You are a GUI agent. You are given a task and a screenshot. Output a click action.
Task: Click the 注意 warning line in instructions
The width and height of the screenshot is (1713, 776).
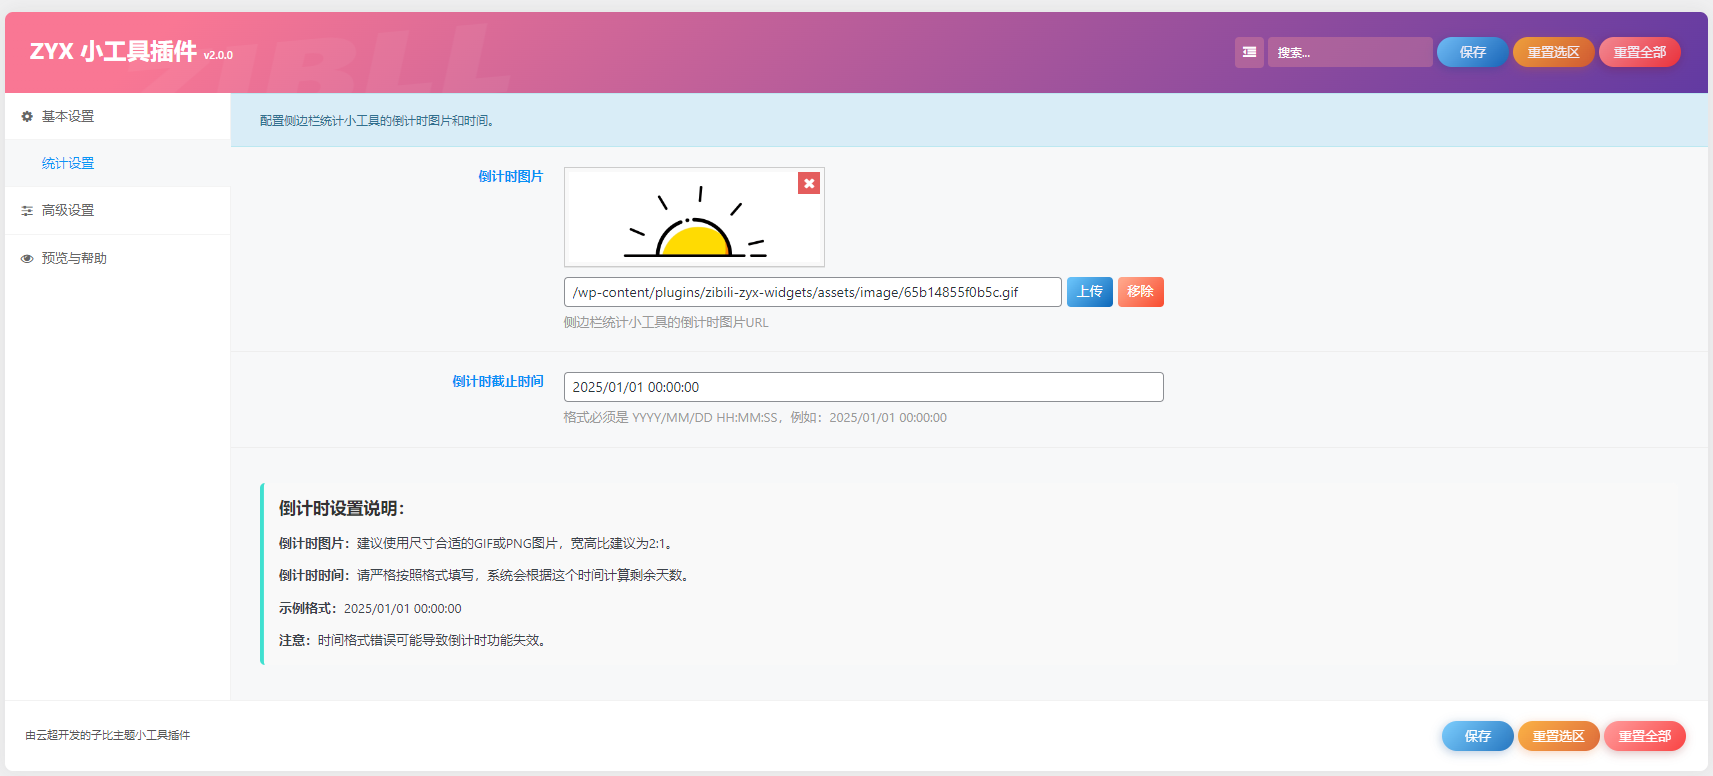415,641
